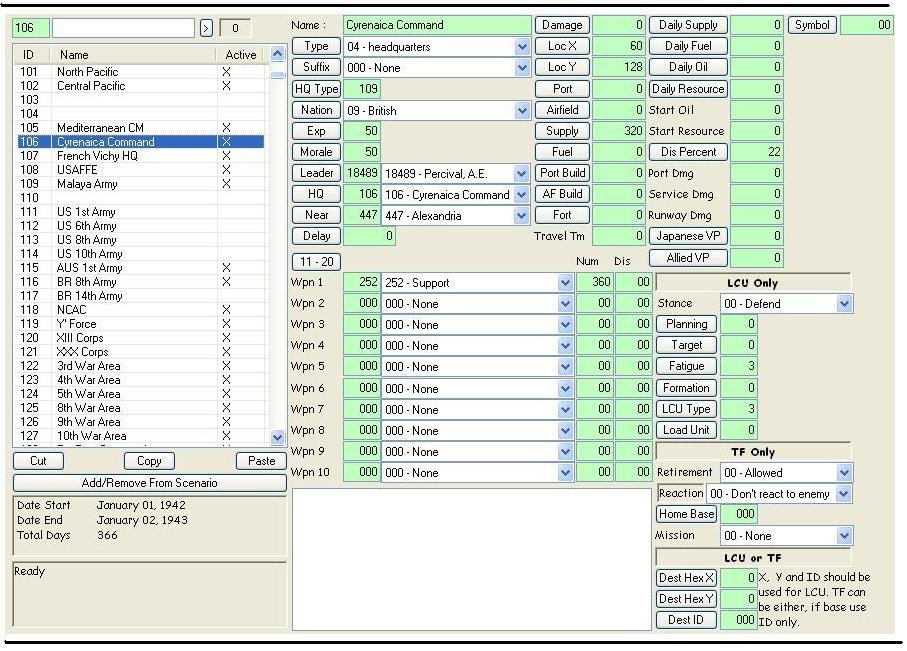Click the HQ Type button
The image size is (907, 651).
[316, 89]
